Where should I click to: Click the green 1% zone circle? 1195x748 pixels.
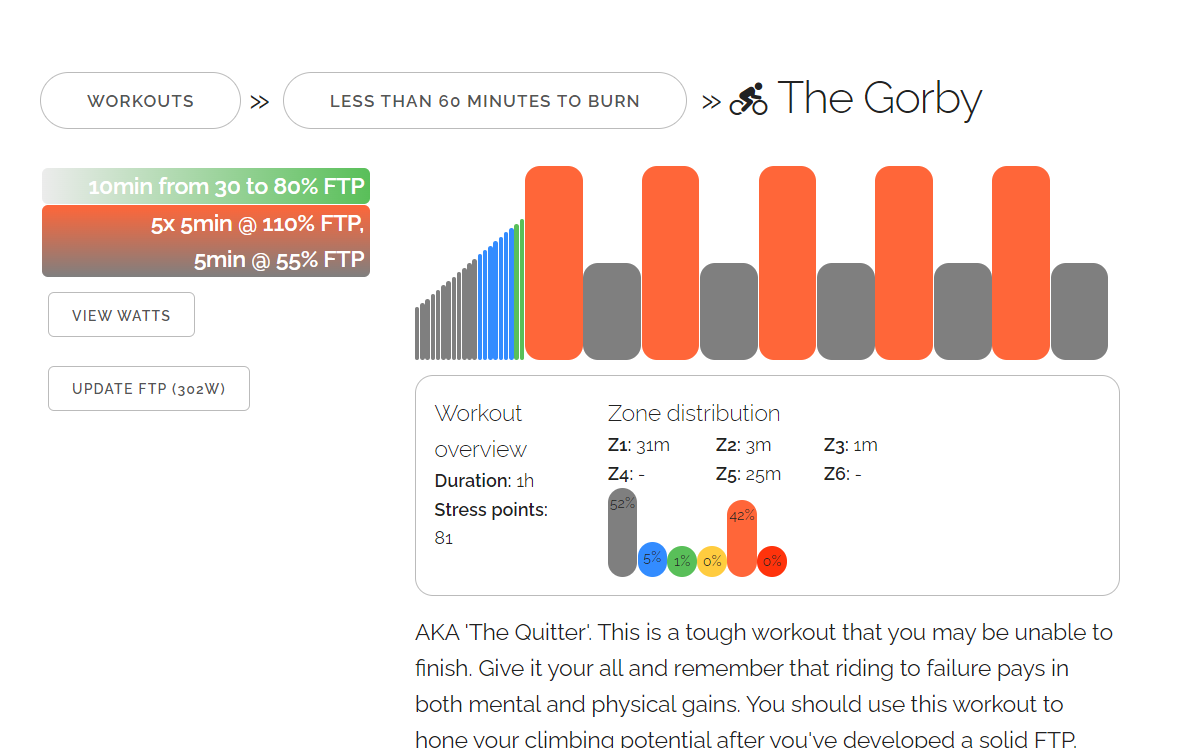(x=682, y=561)
